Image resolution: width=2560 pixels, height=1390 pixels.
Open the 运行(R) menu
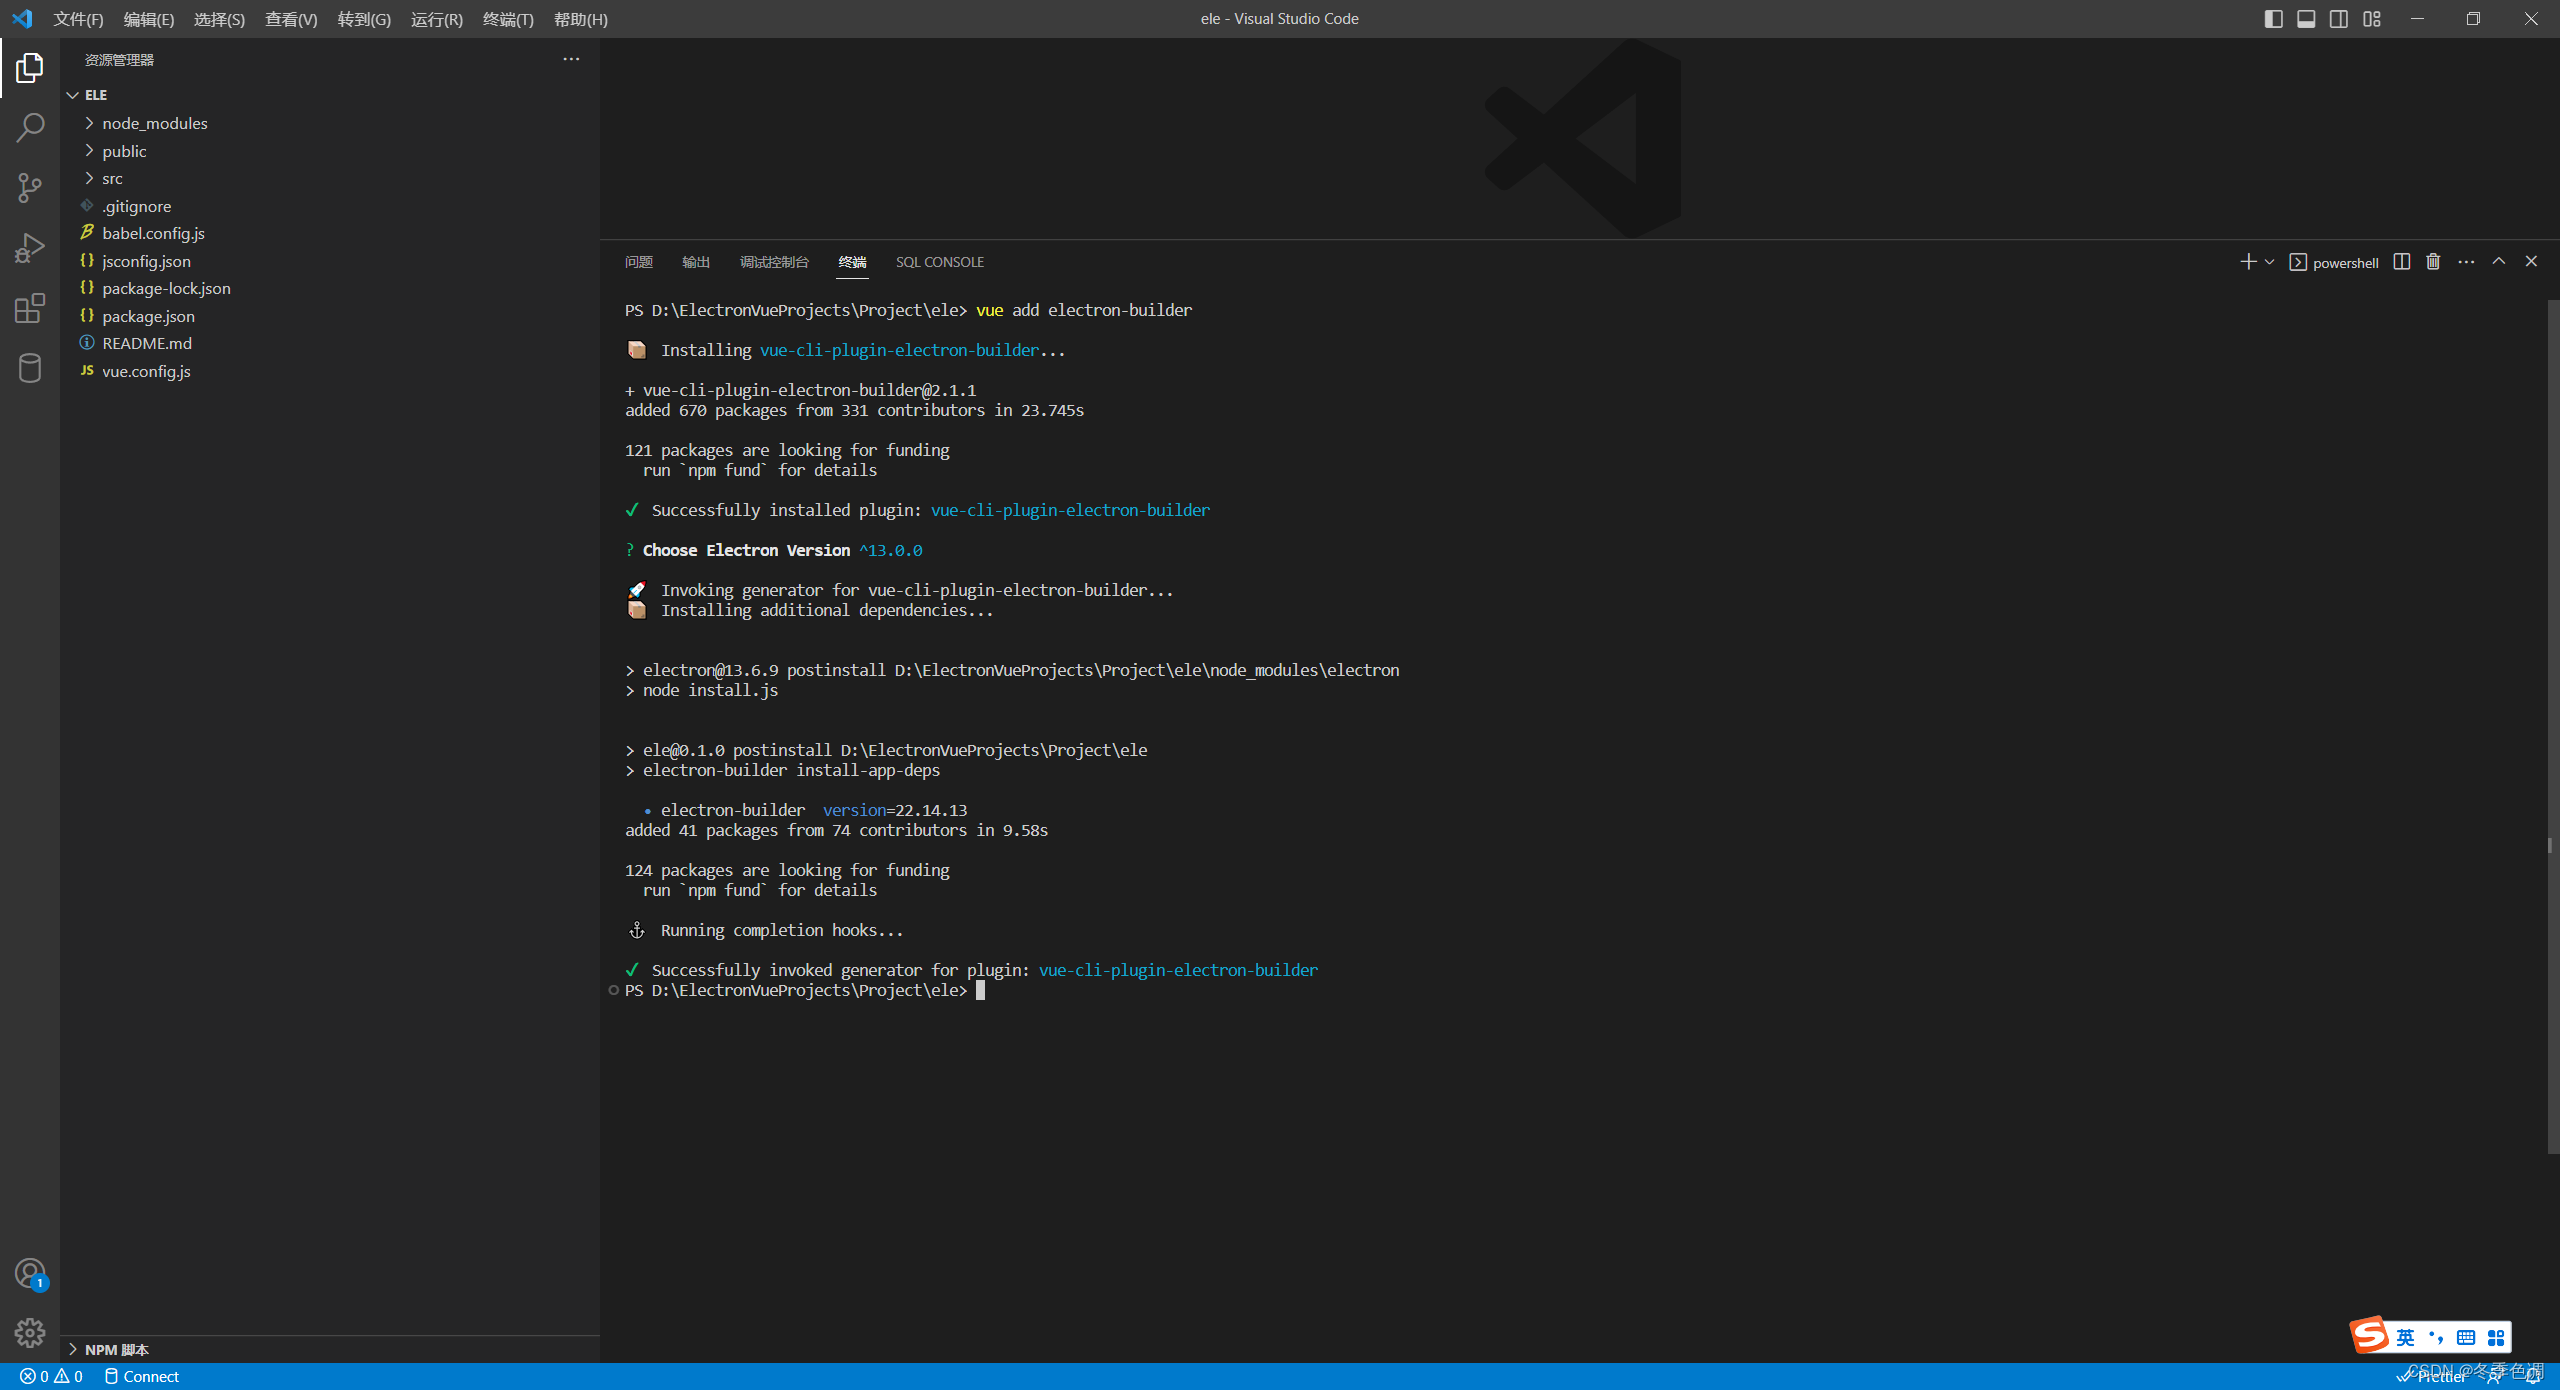[435, 19]
